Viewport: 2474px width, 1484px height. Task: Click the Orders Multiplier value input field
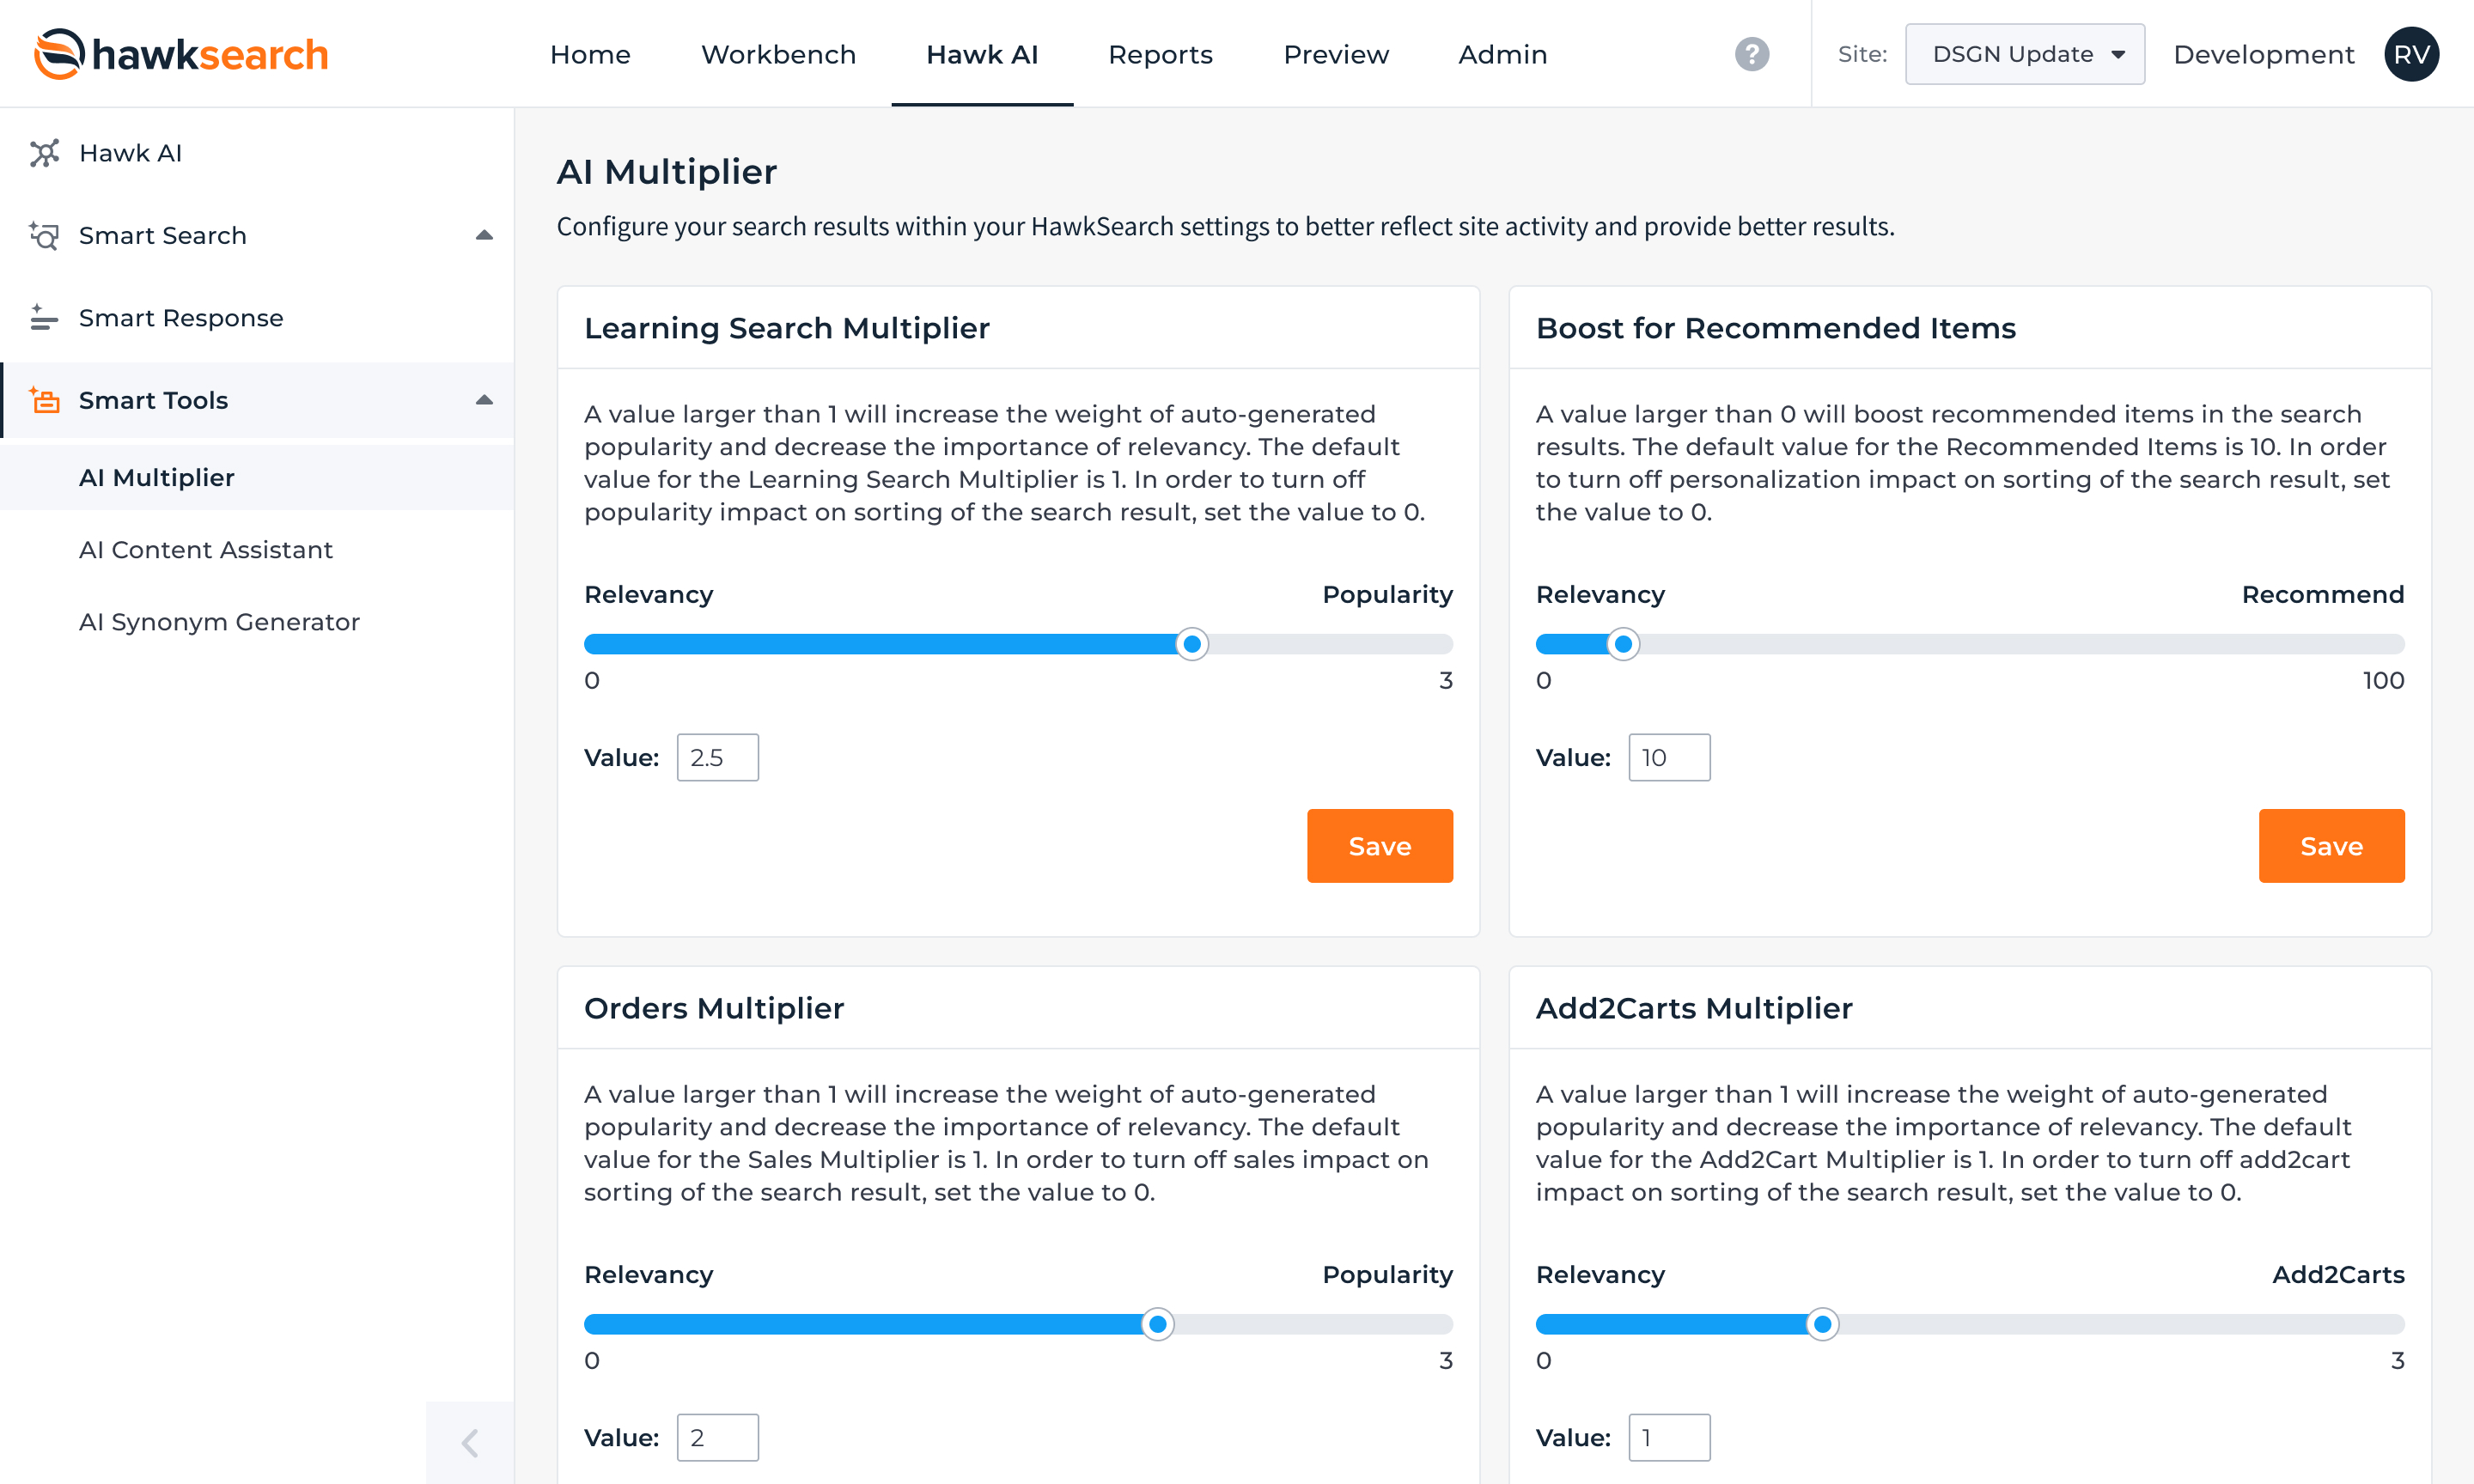click(717, 1437)
